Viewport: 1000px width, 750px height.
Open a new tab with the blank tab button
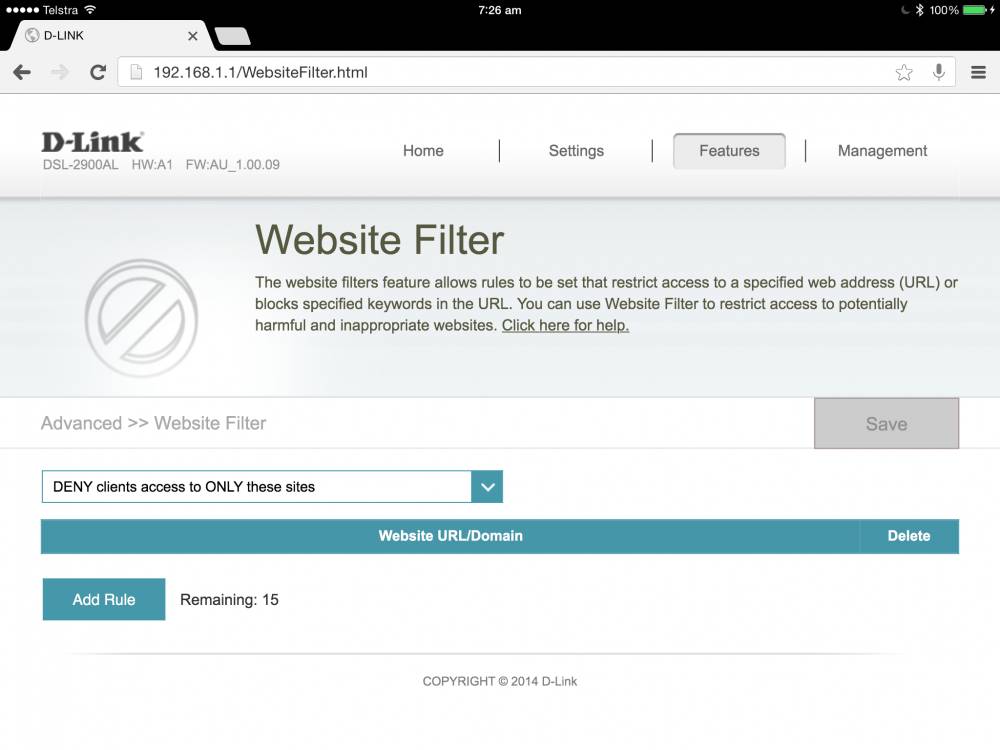coord(233,36)
